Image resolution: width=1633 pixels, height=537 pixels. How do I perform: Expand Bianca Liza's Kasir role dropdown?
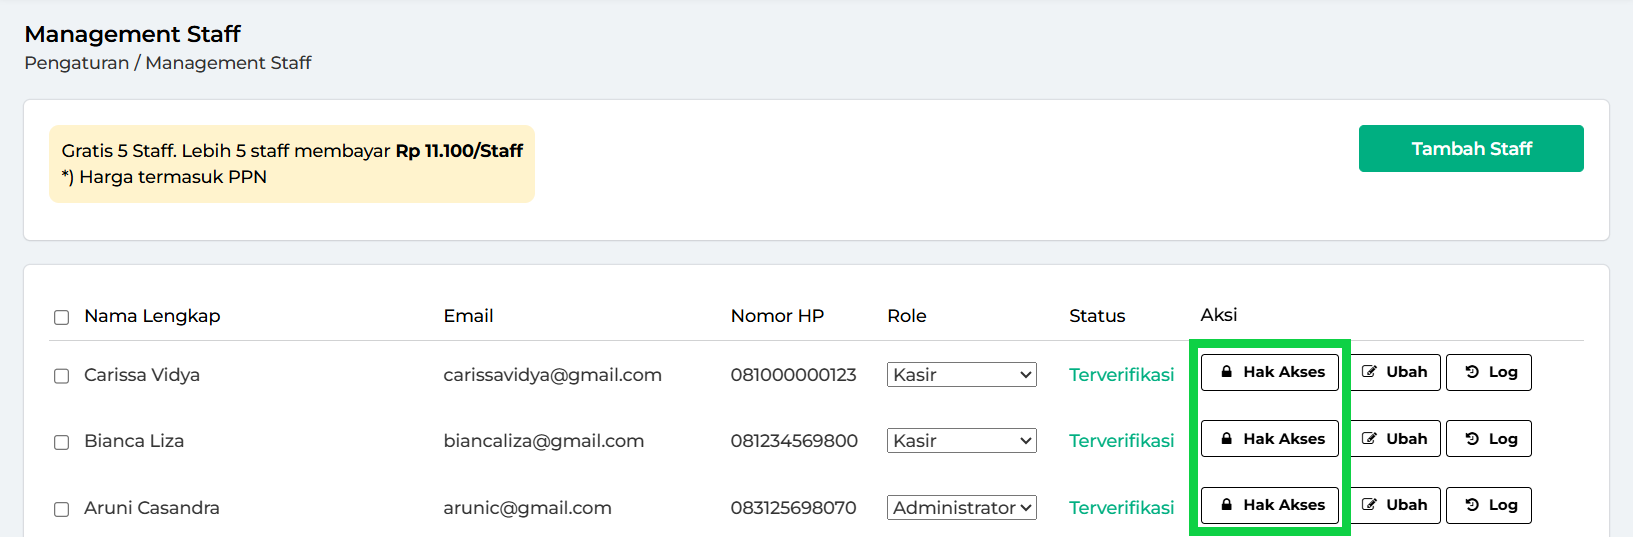click(x=961, y=441)
